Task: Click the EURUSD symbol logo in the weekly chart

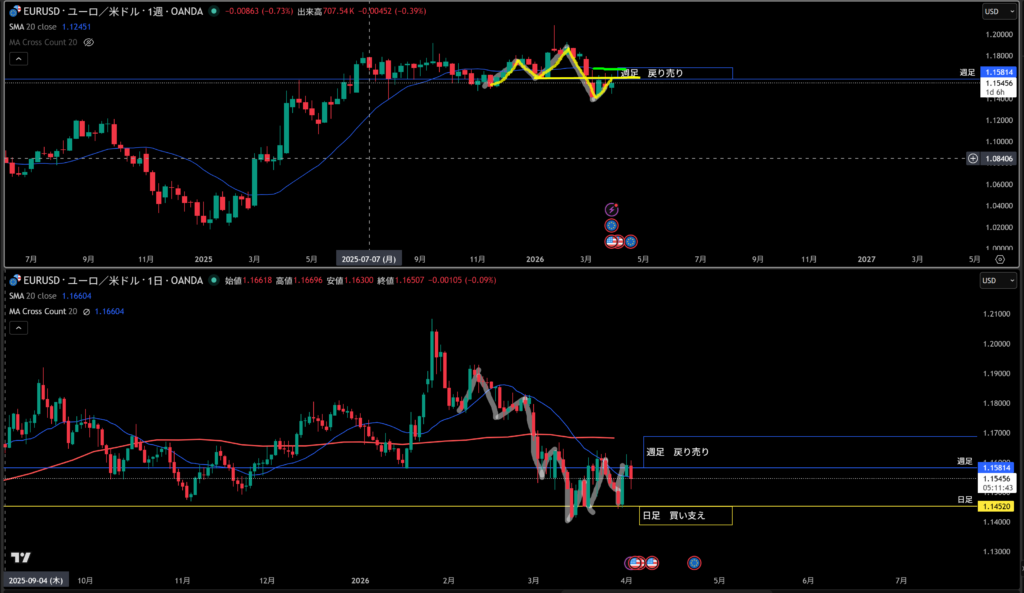Action: [15, 10]
